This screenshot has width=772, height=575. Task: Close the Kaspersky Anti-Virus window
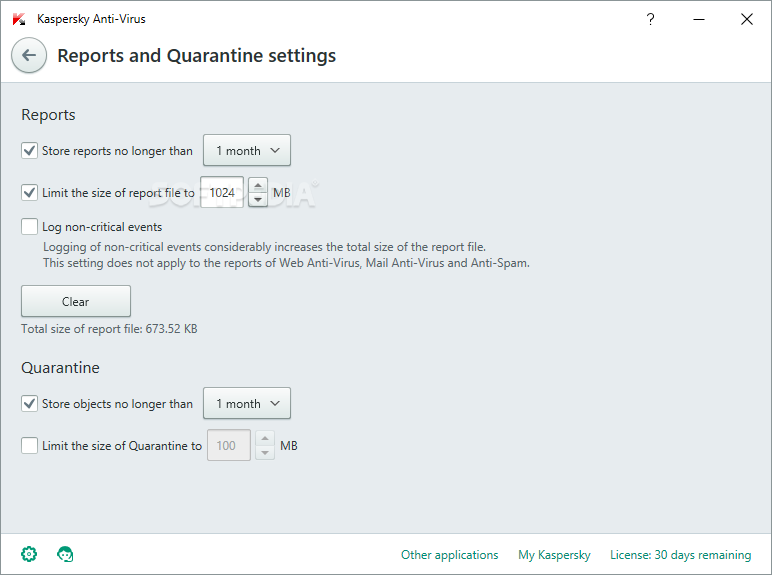tap(746, 19)
